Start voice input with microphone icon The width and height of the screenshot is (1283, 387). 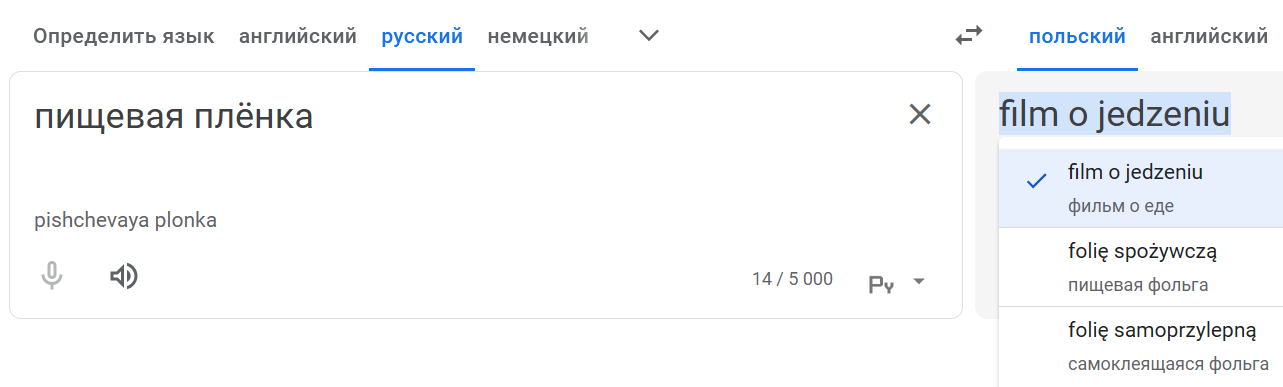(52, 277)
